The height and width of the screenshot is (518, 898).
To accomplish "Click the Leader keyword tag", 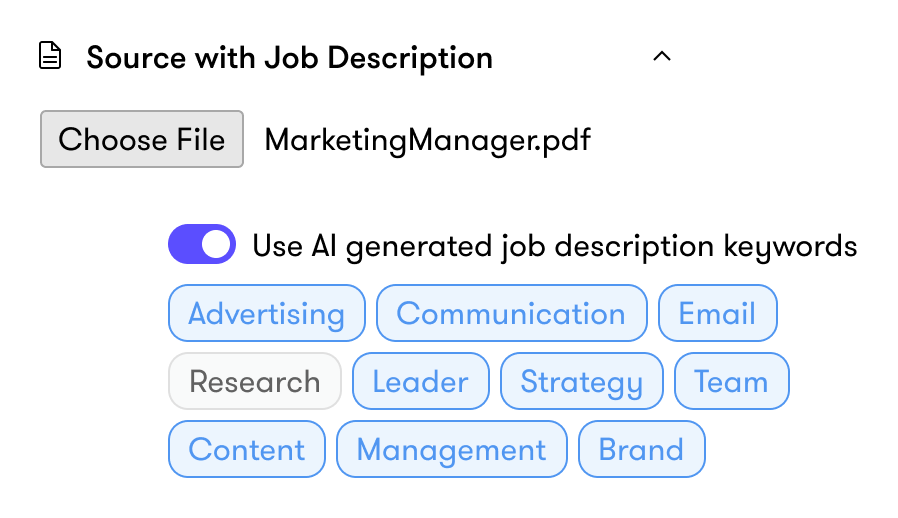I will [x=421, y=381].
